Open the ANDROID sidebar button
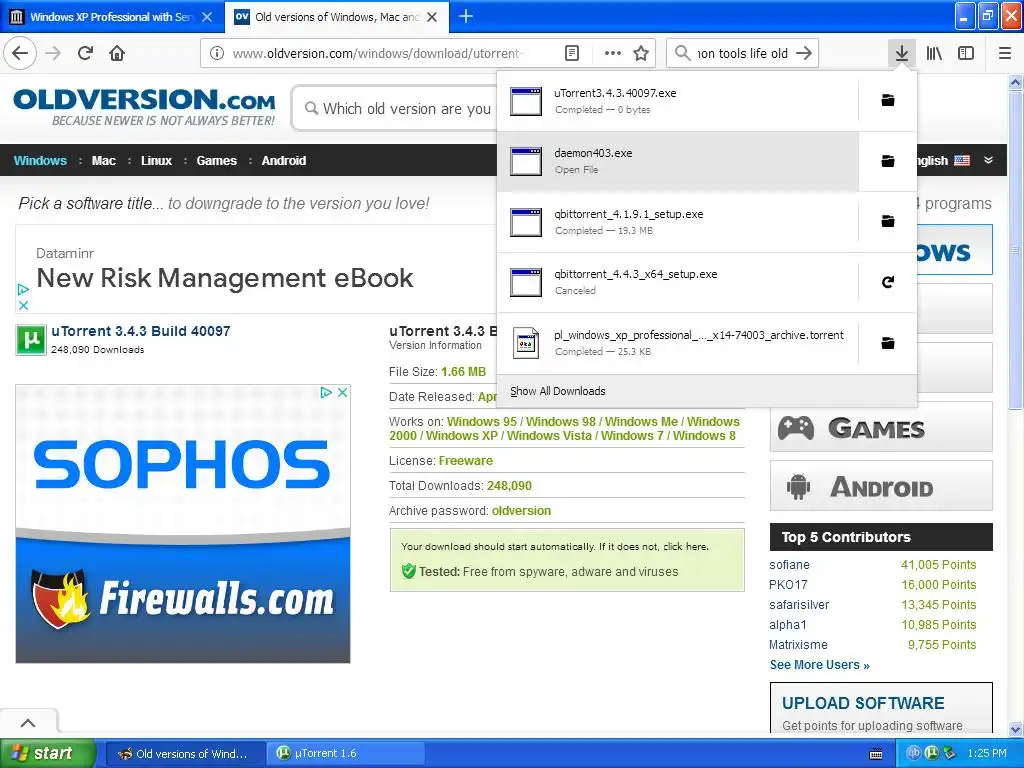This screenshot has width=1024, height=768. click(881, 486)
